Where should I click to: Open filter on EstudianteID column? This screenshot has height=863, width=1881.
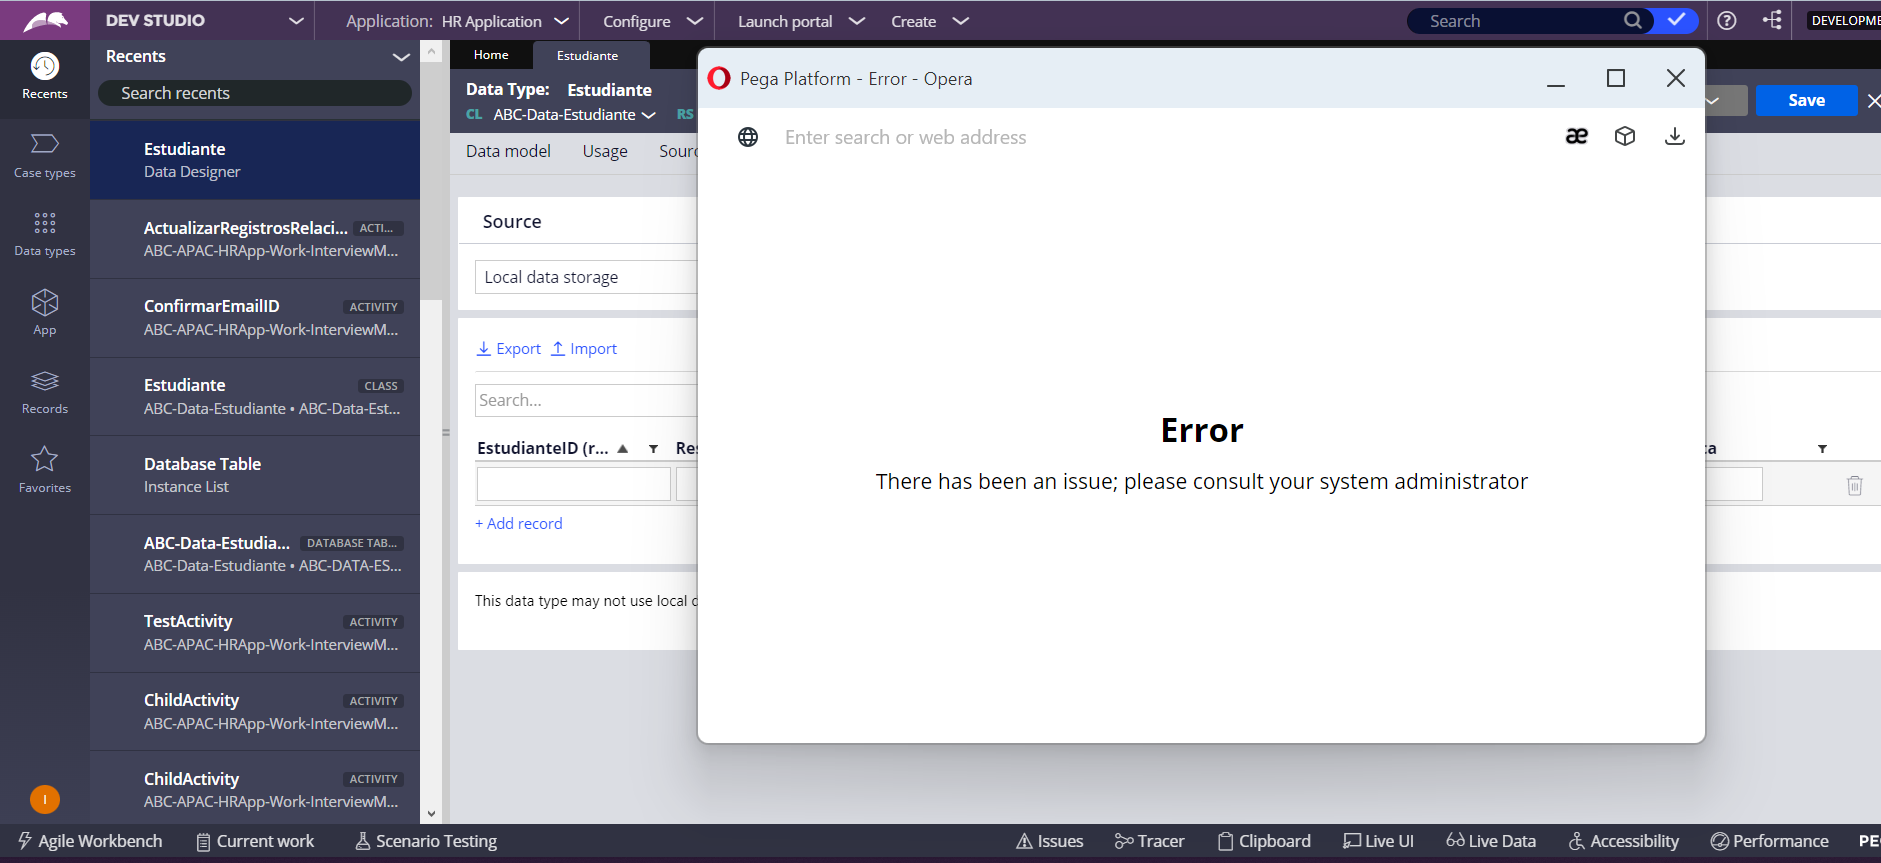tap(653, 449)
